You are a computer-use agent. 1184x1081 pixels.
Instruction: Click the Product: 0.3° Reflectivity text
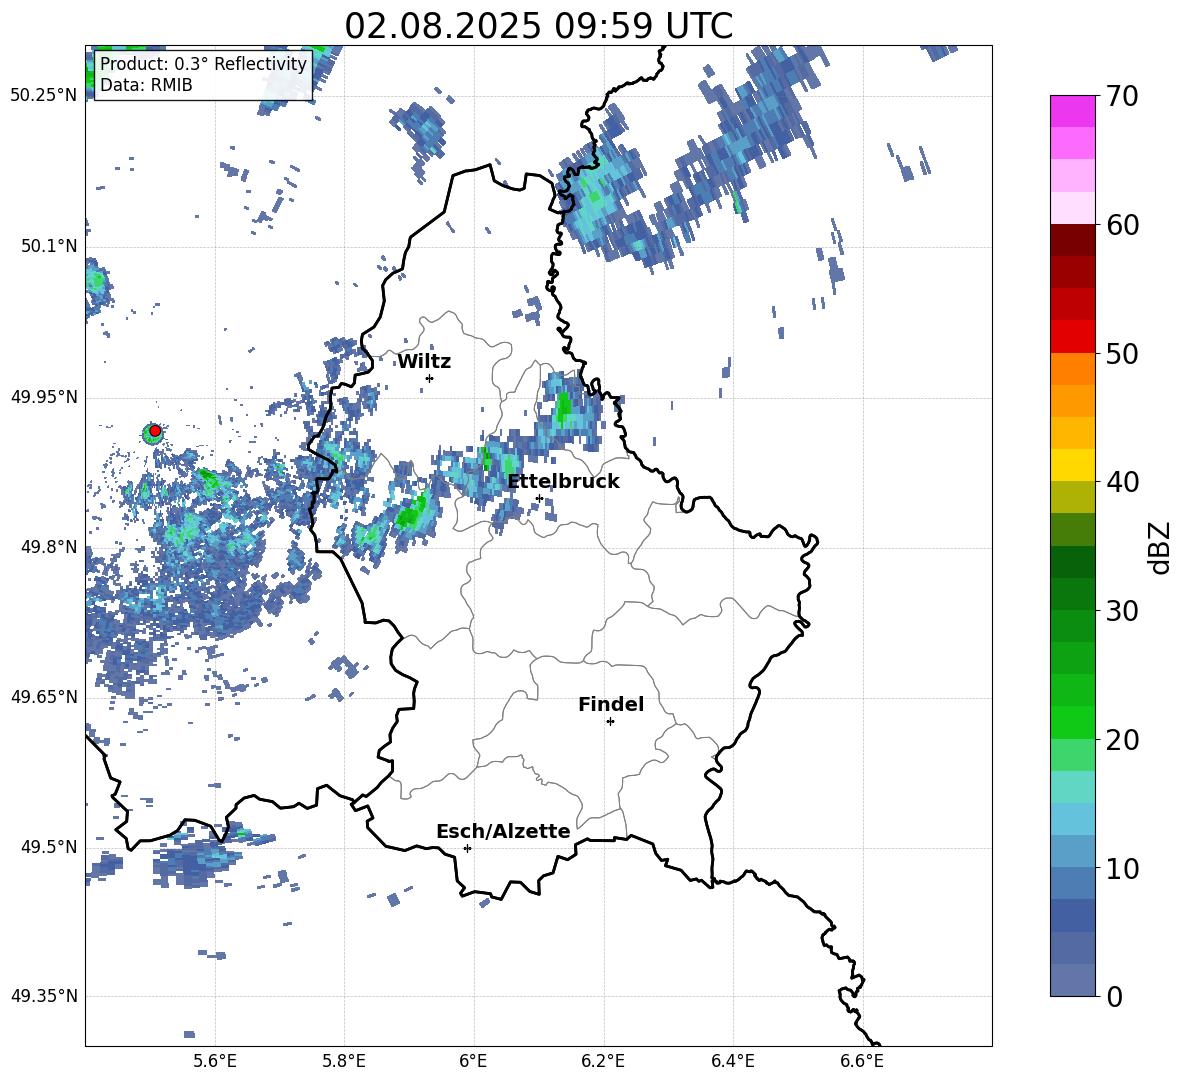tap(203, 63)
